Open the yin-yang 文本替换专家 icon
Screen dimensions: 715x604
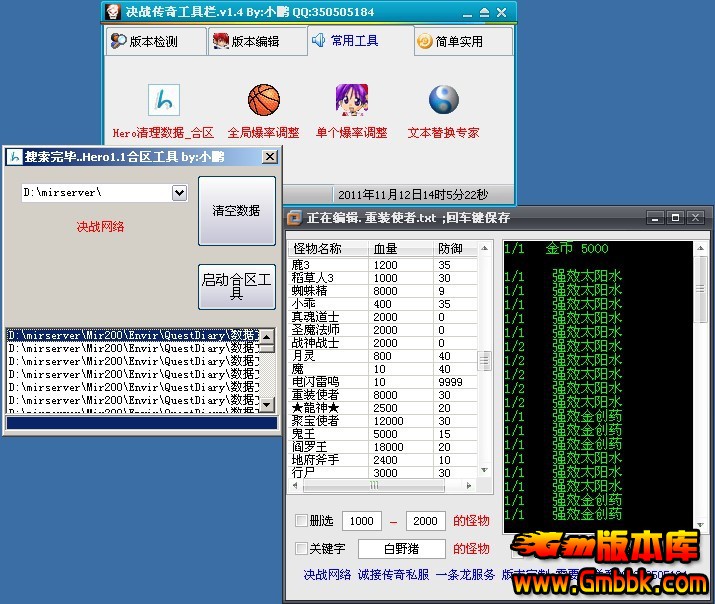tap(443, 101)
